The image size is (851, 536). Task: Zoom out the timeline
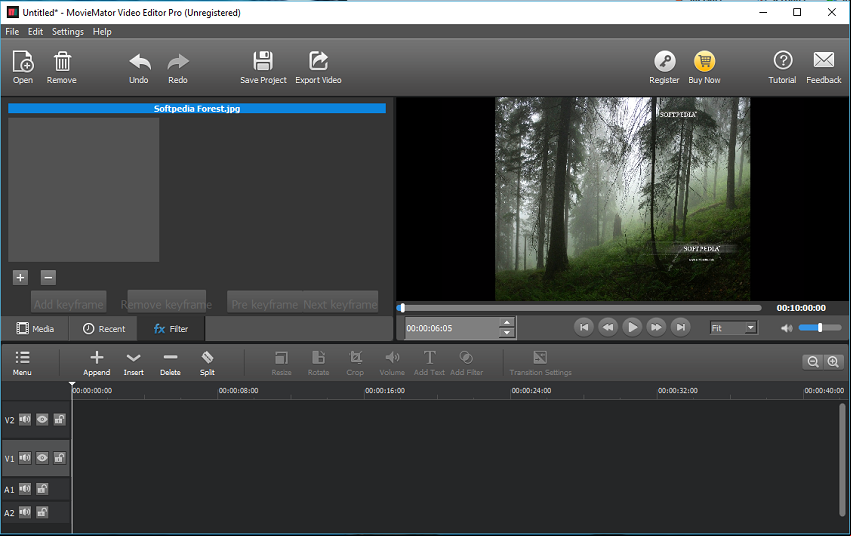pos(812,362)
